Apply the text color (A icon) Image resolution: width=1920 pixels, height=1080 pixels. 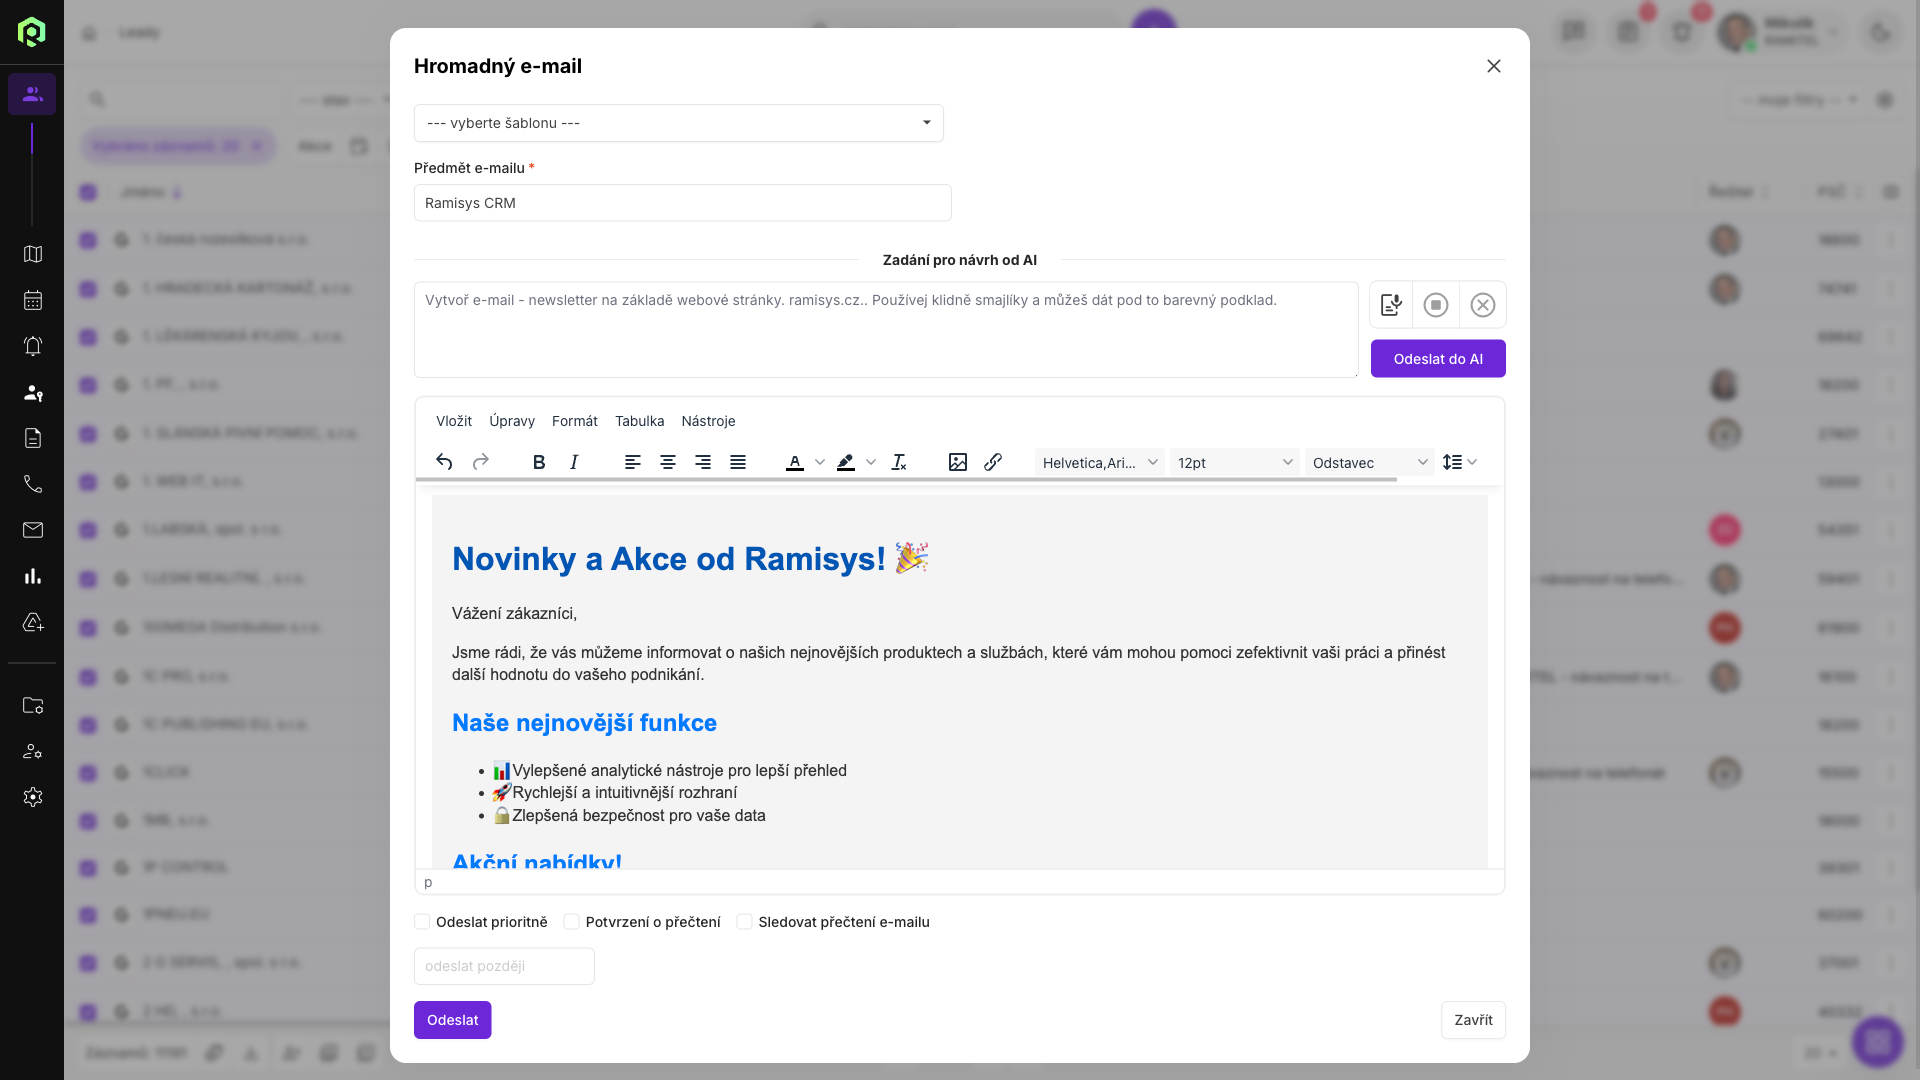pyautogui.click(x=795, y=462)
